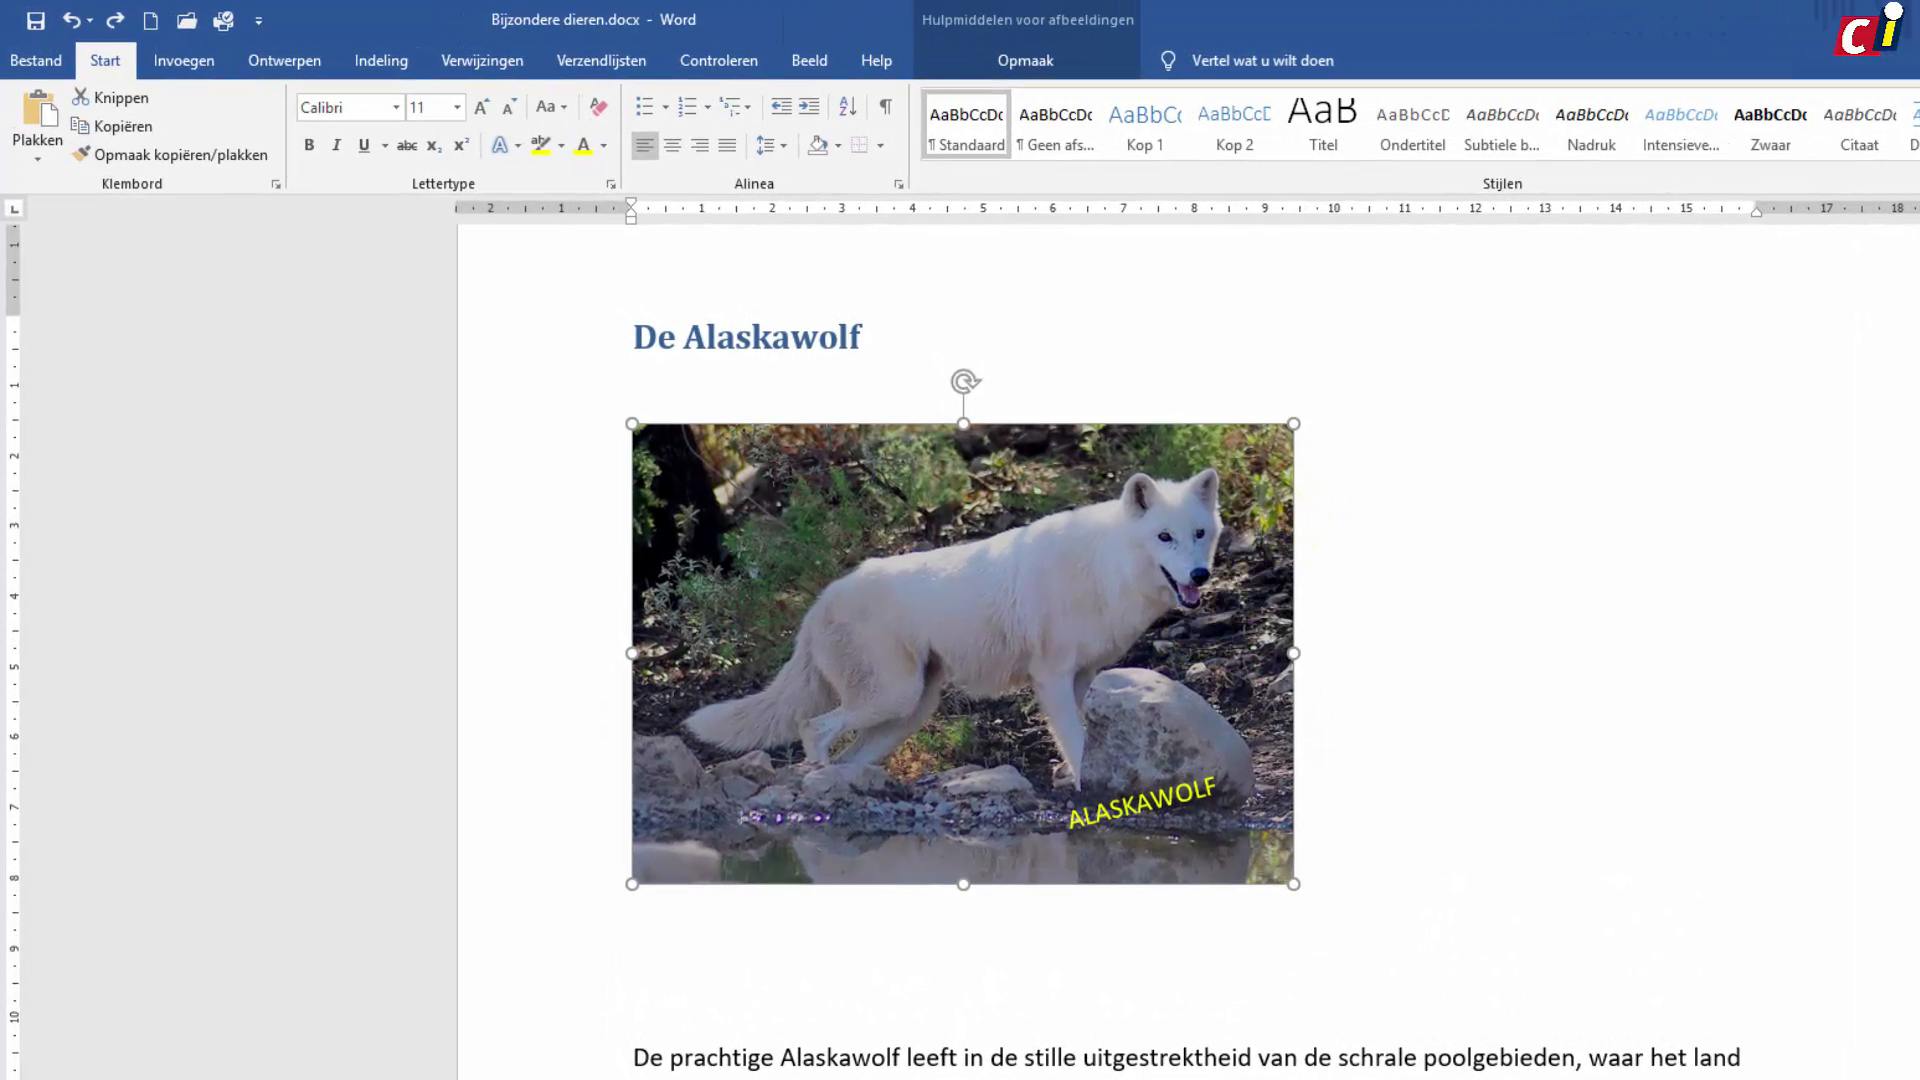
Task: Click the Save icon
Action: point(37,19)
